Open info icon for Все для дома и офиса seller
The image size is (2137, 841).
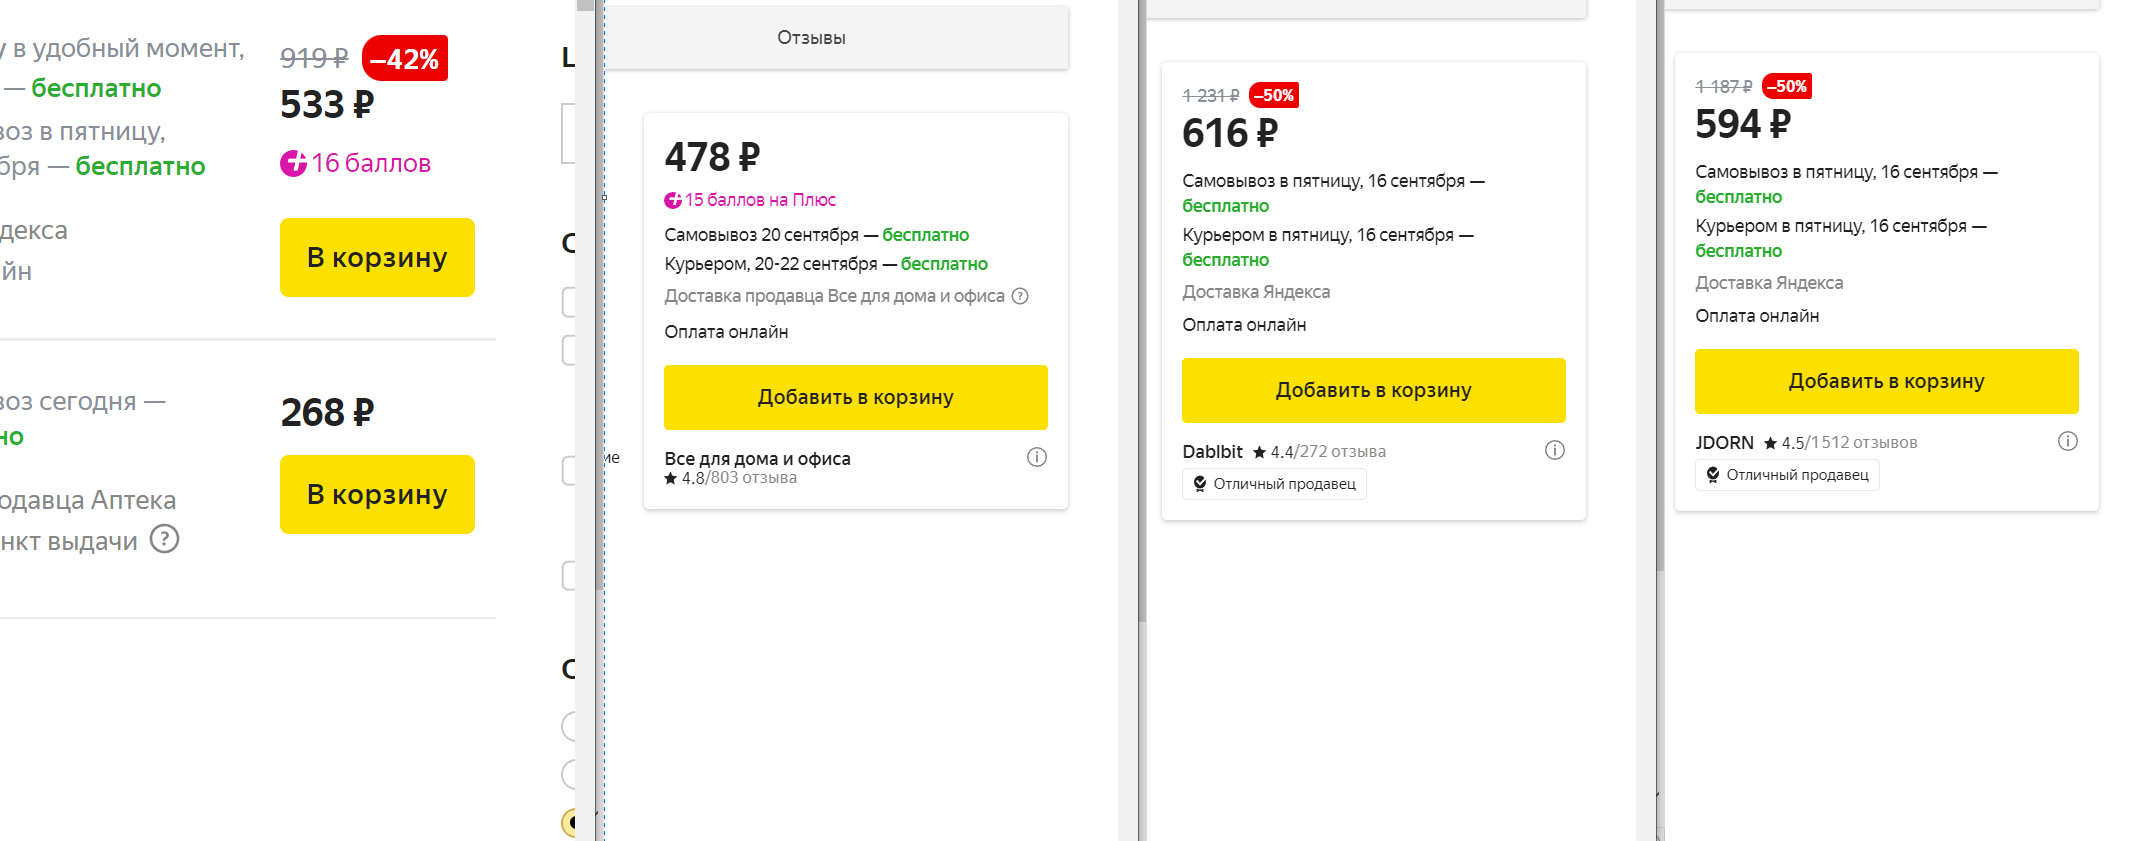[x=1036, y=457]
